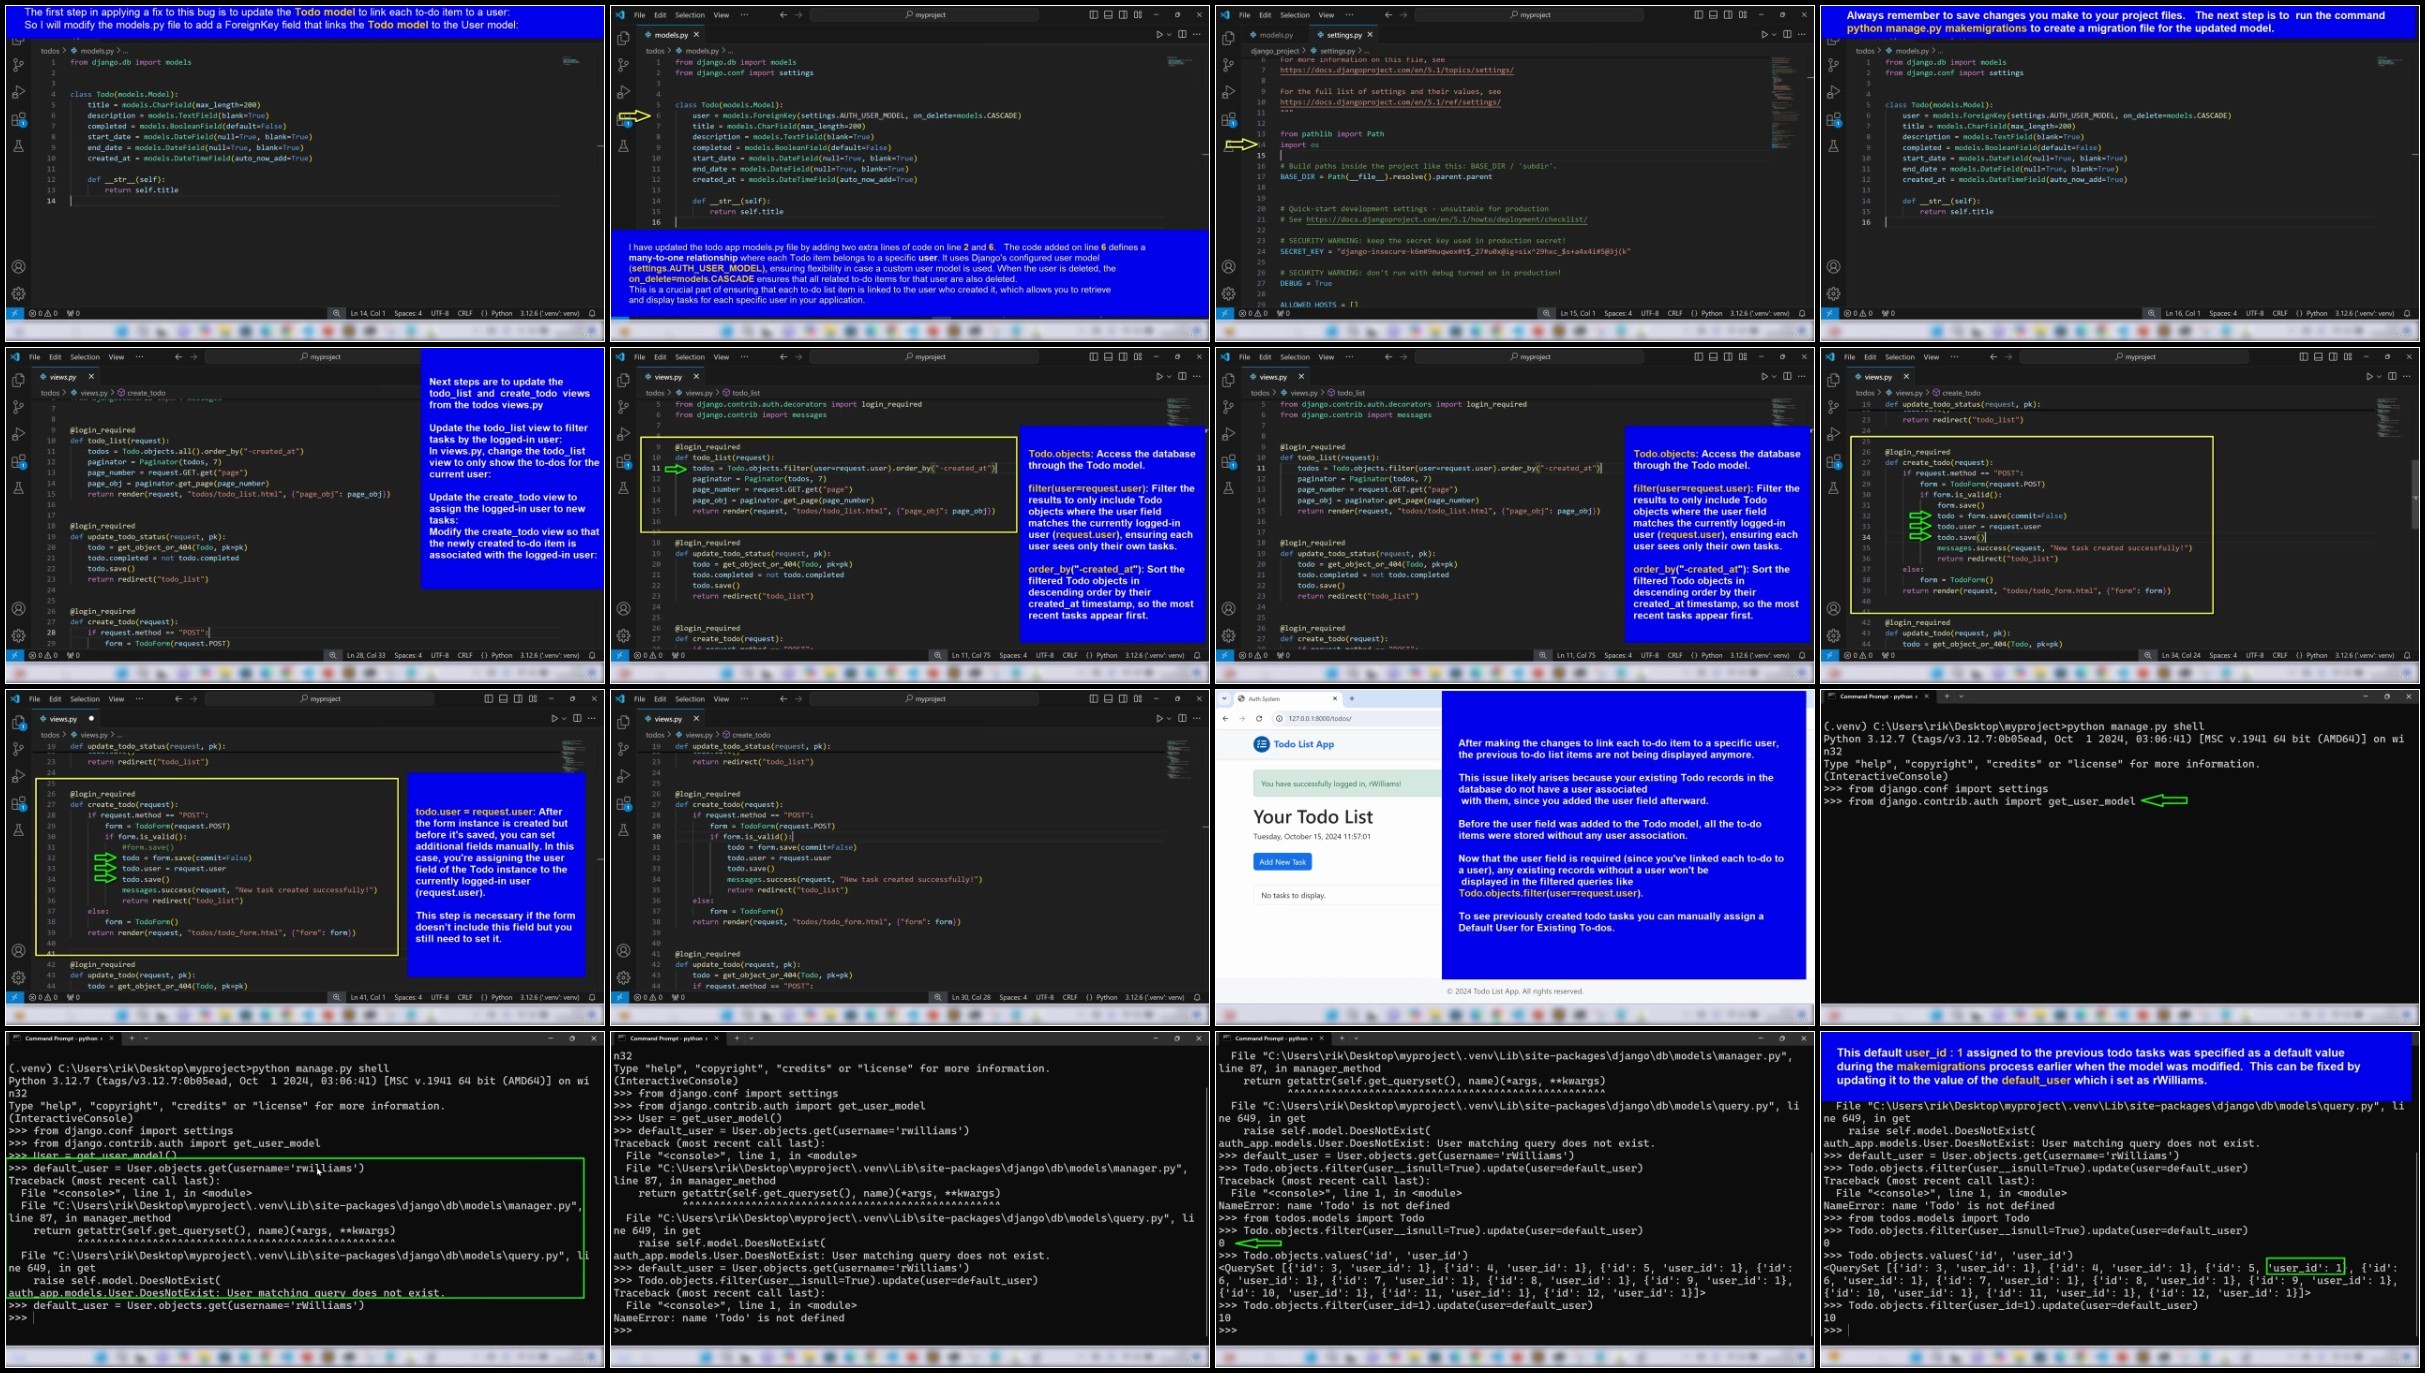Toggle Panel in the models.py-only tab window
Image resolution: width=2425 pixels, height=1373 pixels.
pyautogui.click(x=1108, y=15)
